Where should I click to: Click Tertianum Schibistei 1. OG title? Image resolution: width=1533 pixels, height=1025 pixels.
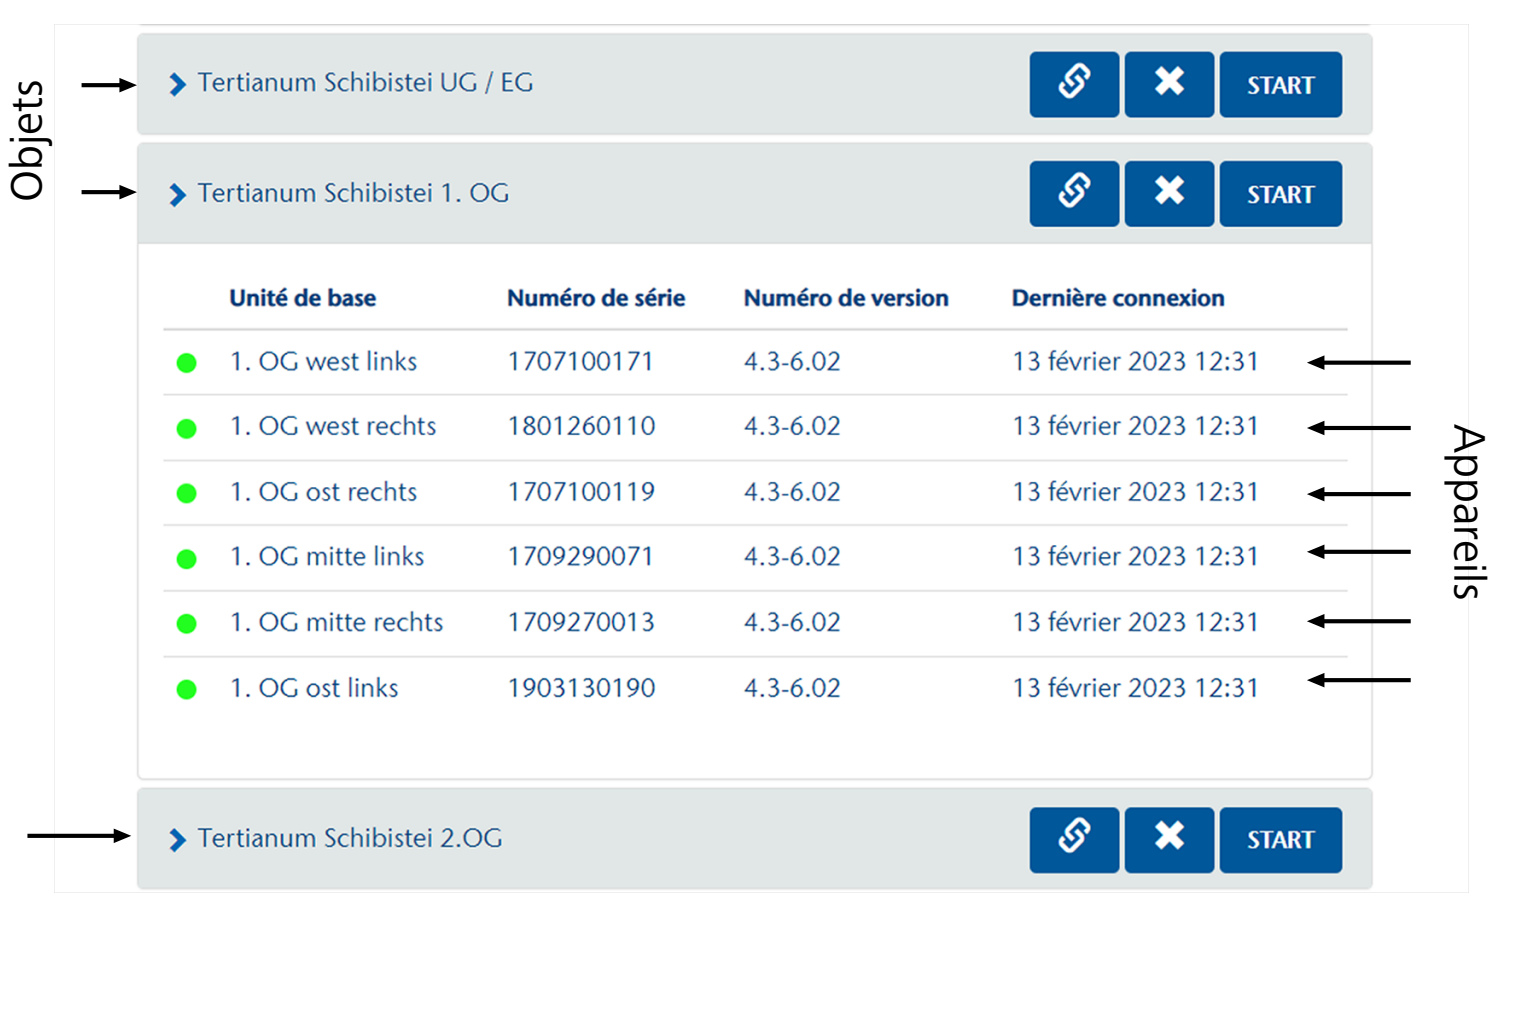[353, 193]
